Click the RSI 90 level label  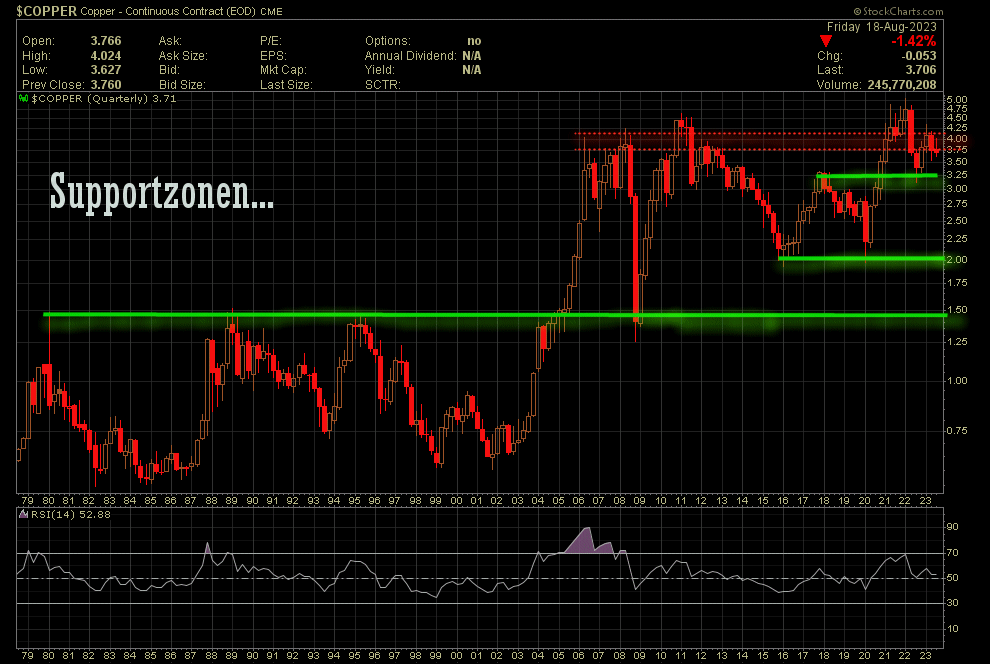[952, 527]
